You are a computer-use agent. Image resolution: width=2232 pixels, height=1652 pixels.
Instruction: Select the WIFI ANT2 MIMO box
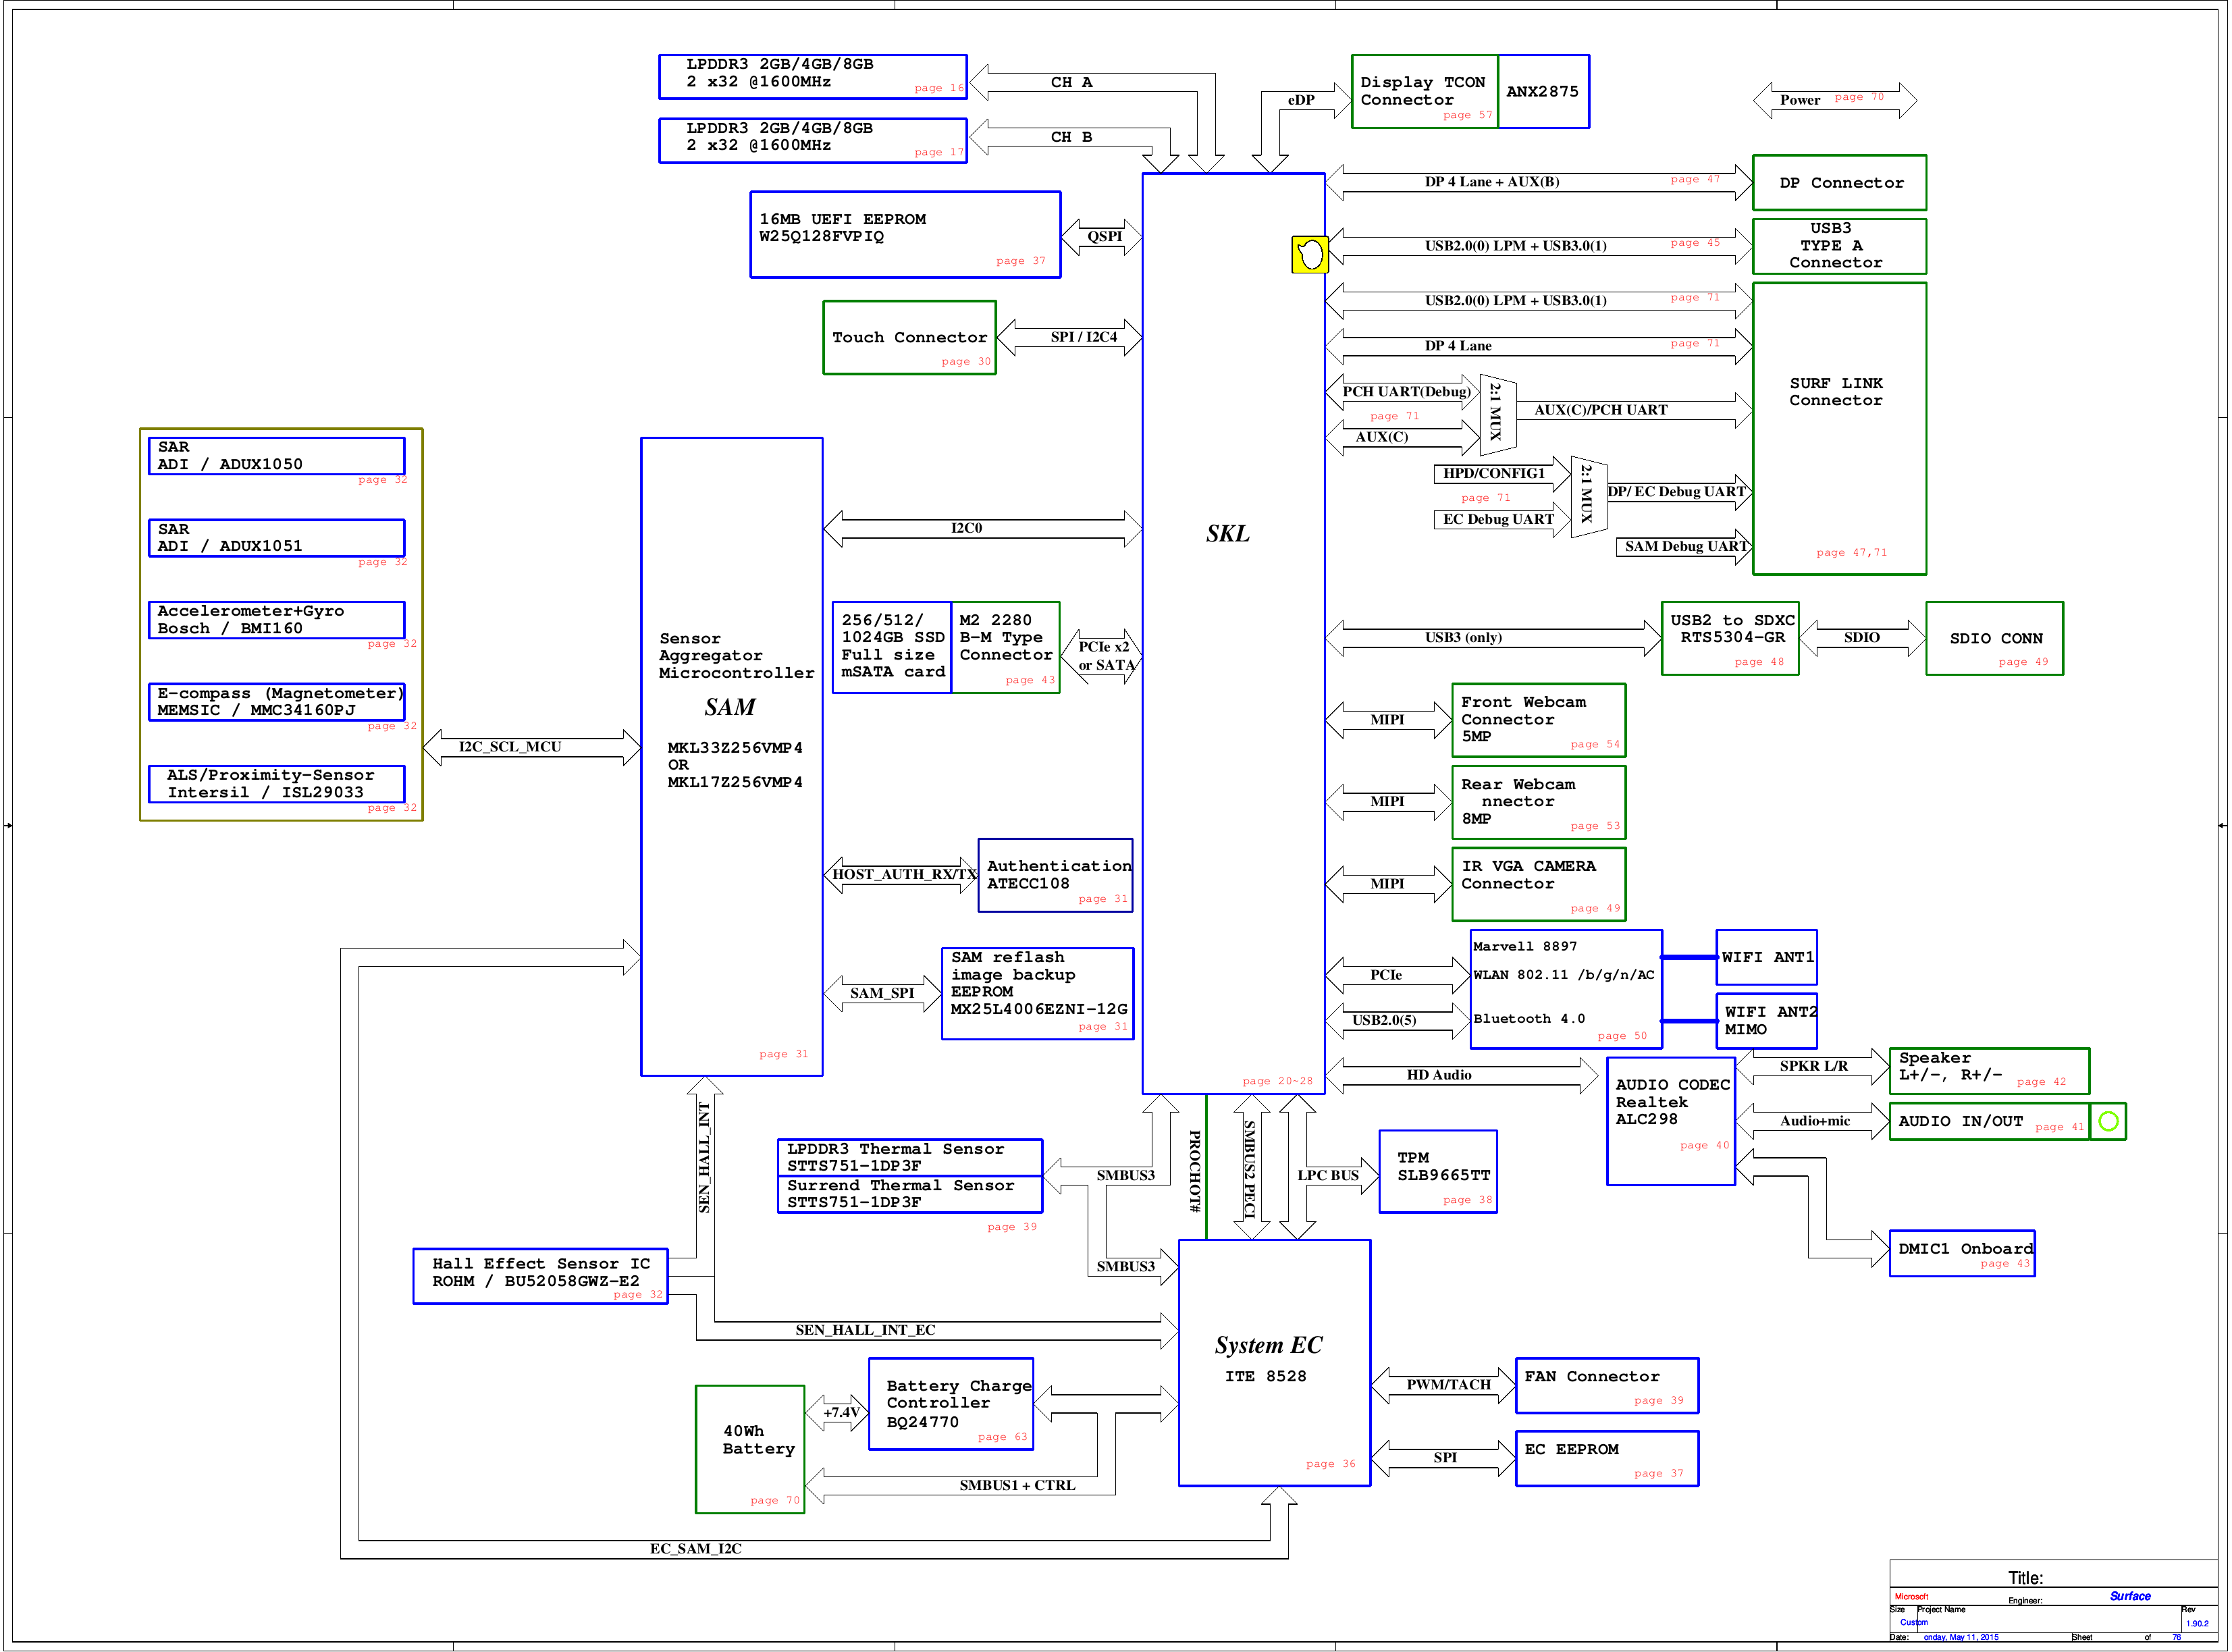(x=1767, y=1021)
